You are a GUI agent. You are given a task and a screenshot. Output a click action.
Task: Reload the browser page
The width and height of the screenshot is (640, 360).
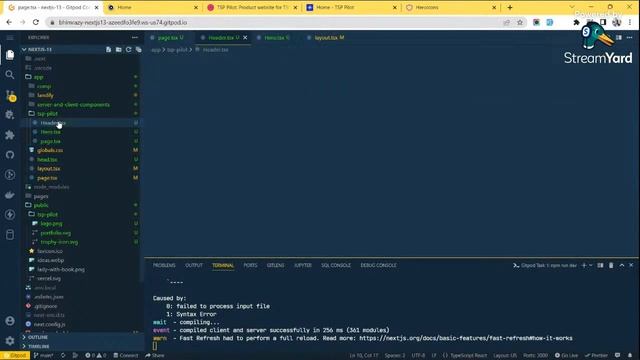[36, 22]
